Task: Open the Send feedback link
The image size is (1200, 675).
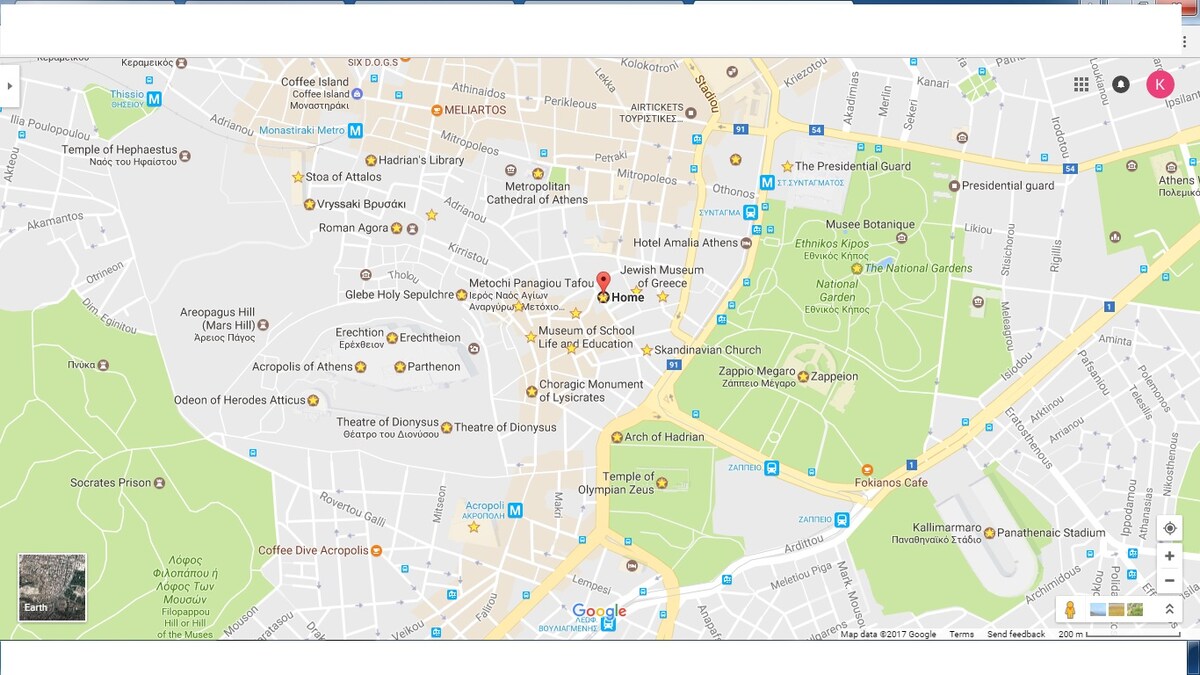Action: pyautogui.click(x=1016, y=634)
